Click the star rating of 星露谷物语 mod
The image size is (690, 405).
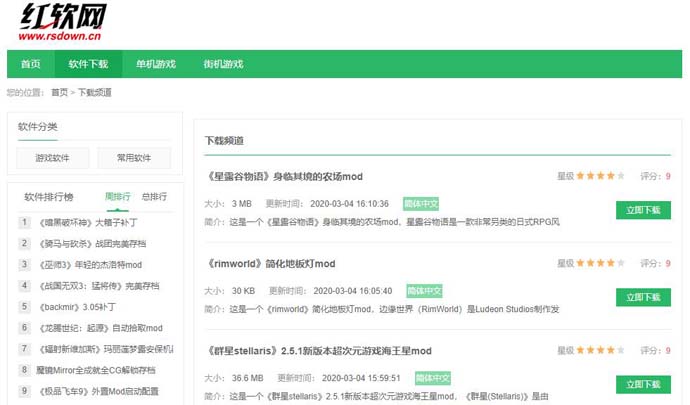tap(600, 176)
